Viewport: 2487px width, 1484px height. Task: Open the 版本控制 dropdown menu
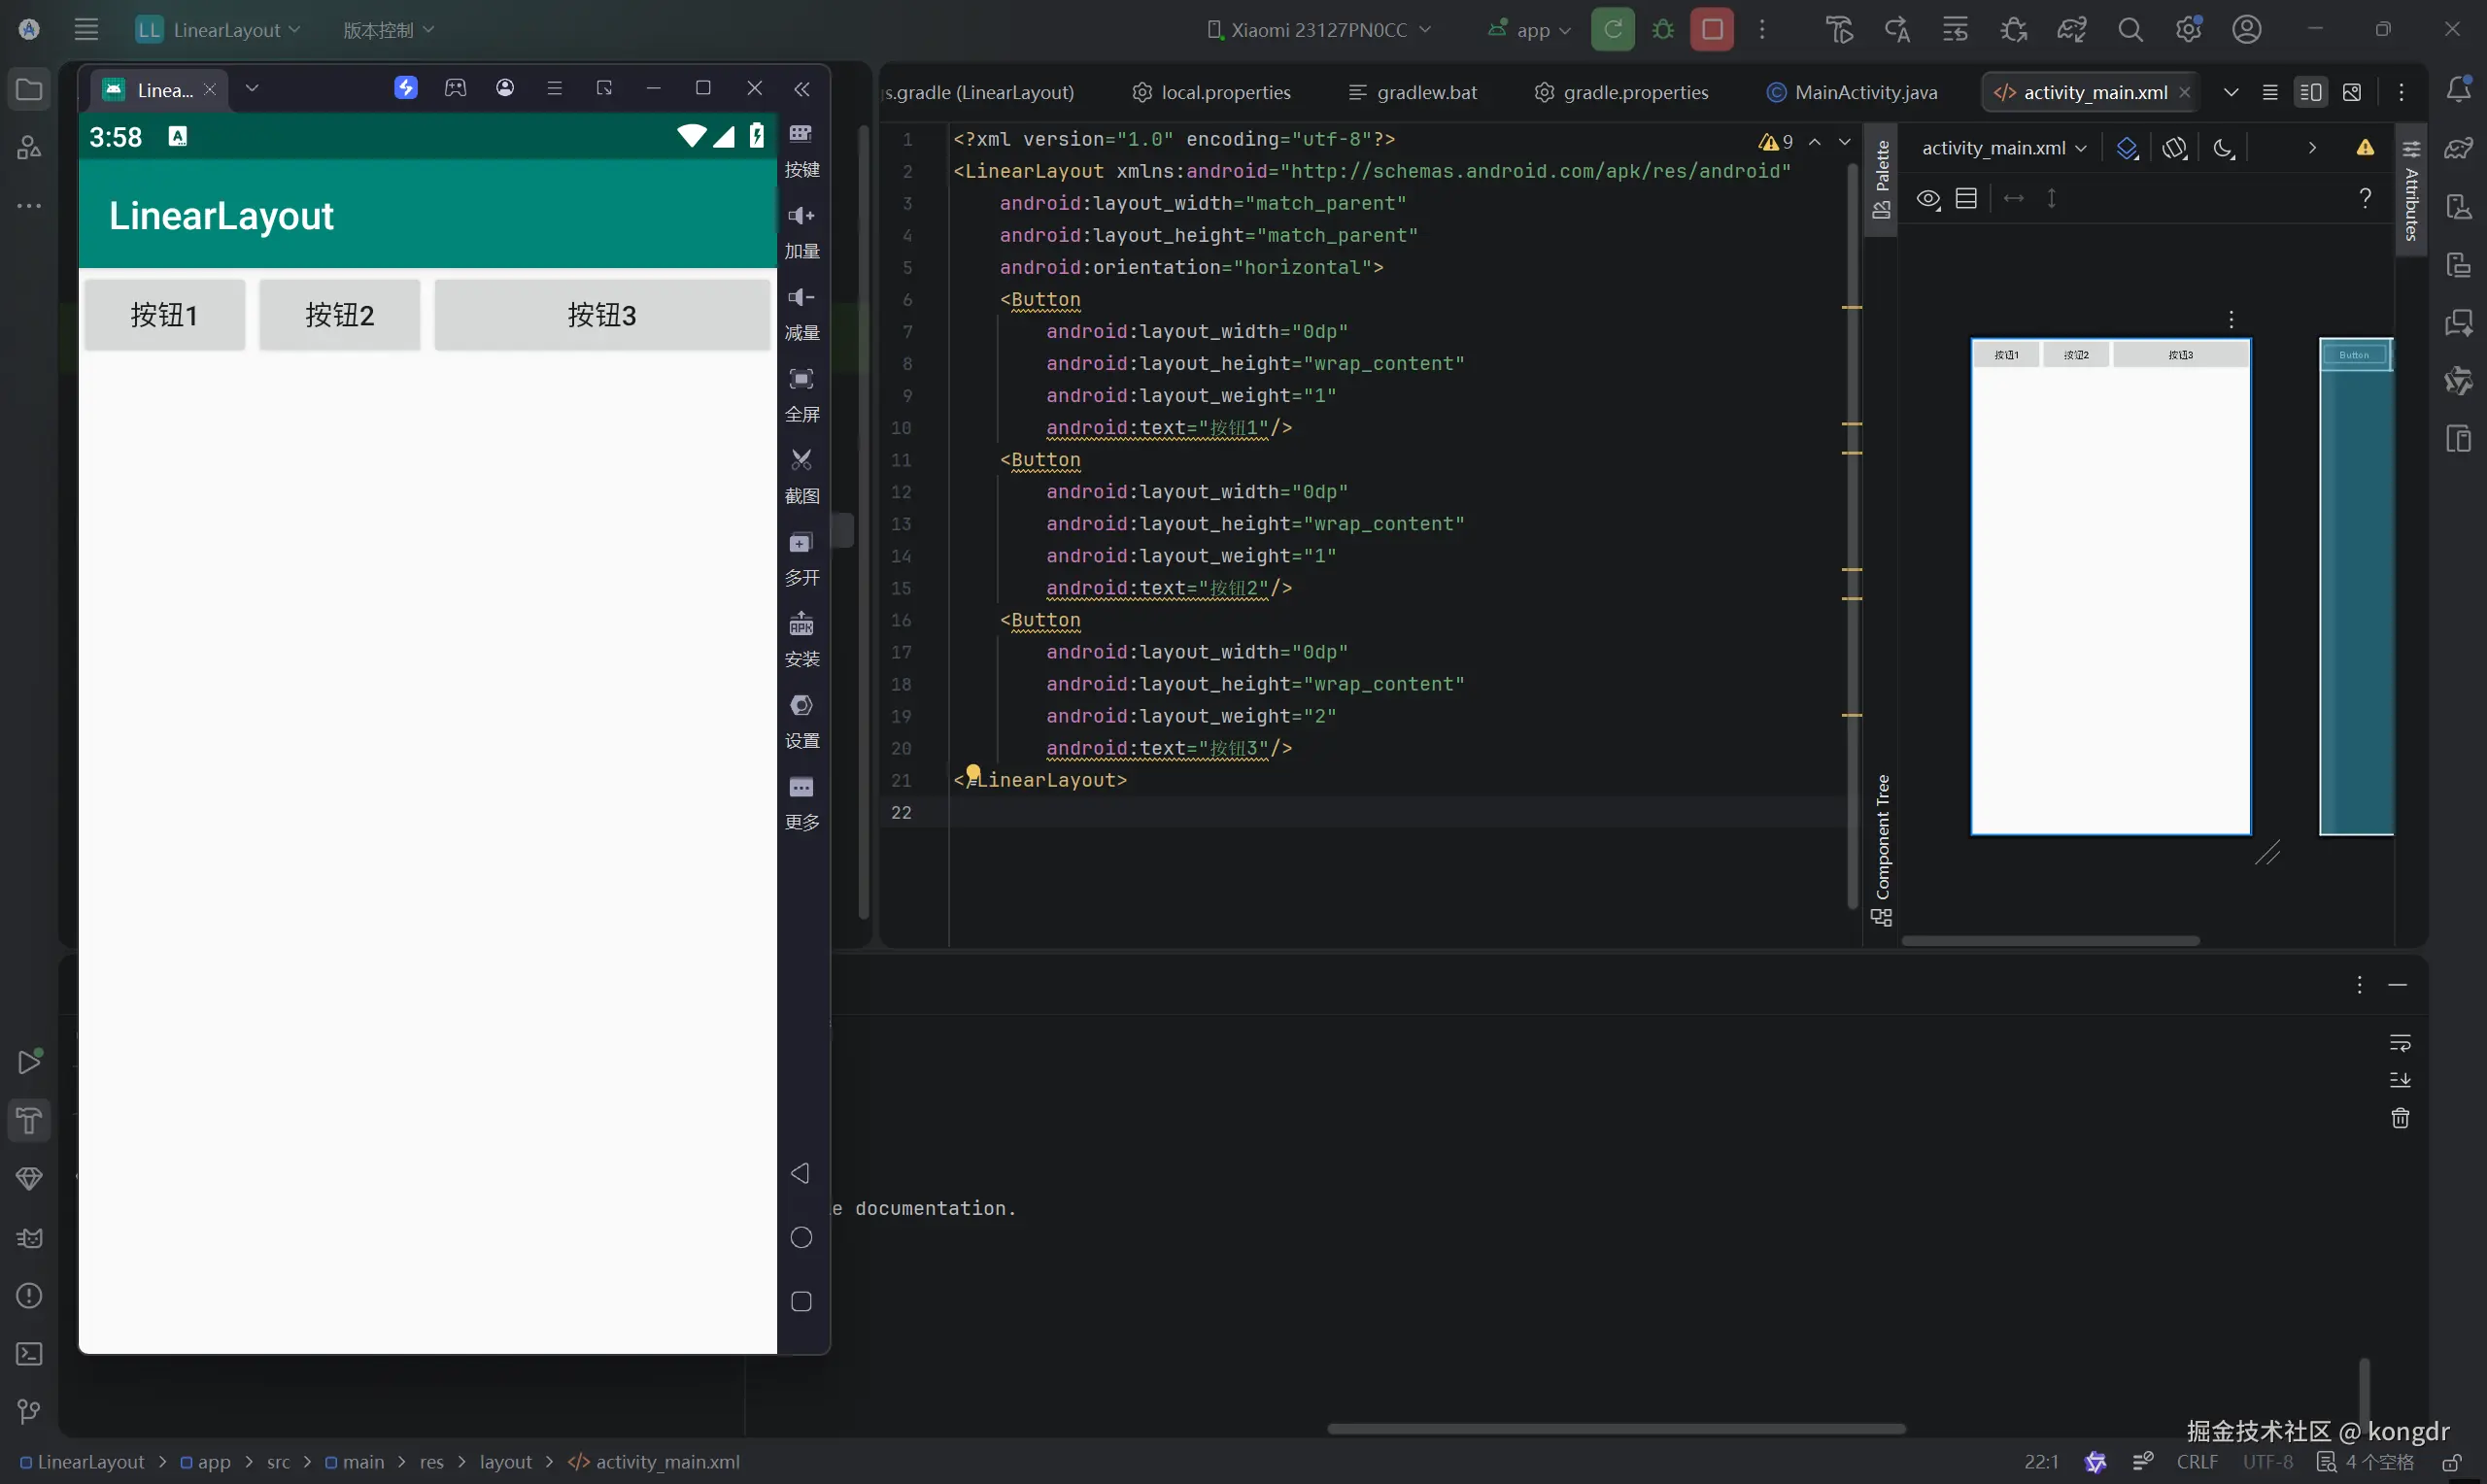pos(388,30)
